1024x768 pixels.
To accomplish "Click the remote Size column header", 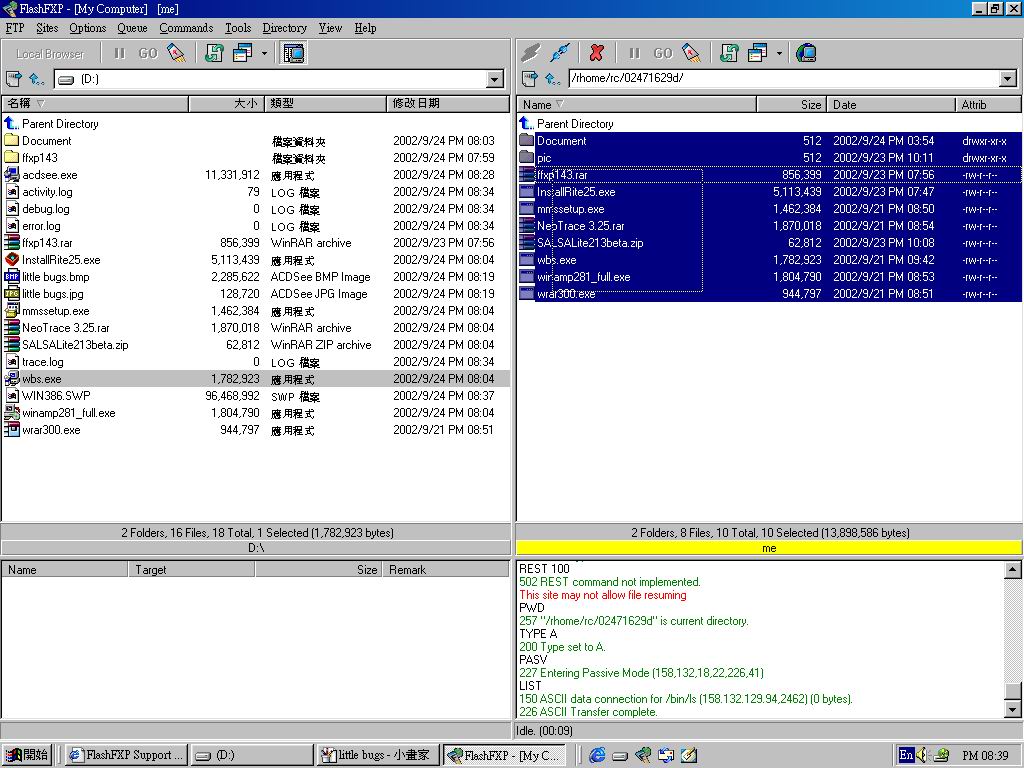I will click(x=790, y=104).
